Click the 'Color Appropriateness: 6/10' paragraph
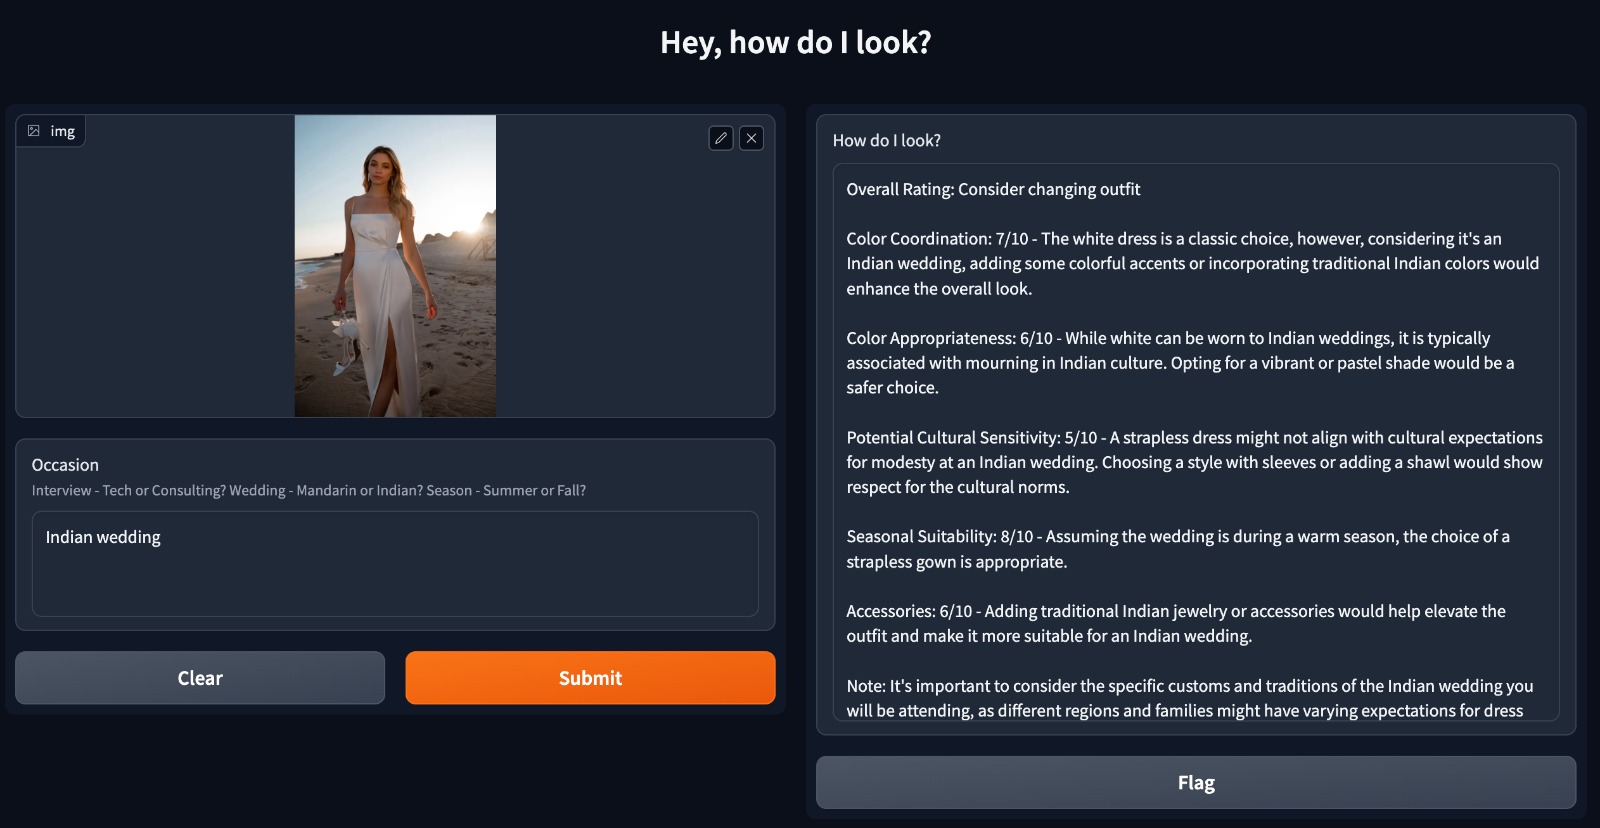Viewport: 1600px width, 828px height. [1181, 363]
